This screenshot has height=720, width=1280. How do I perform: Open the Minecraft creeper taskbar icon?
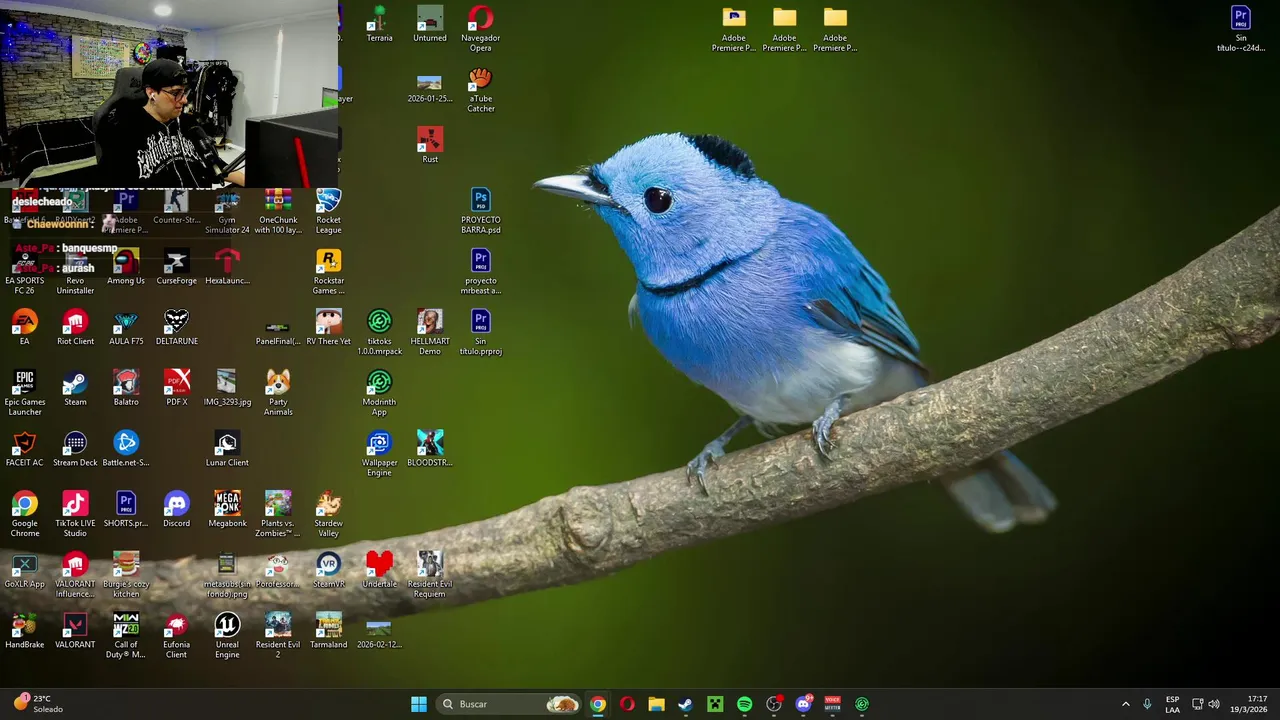pos(715,704)
